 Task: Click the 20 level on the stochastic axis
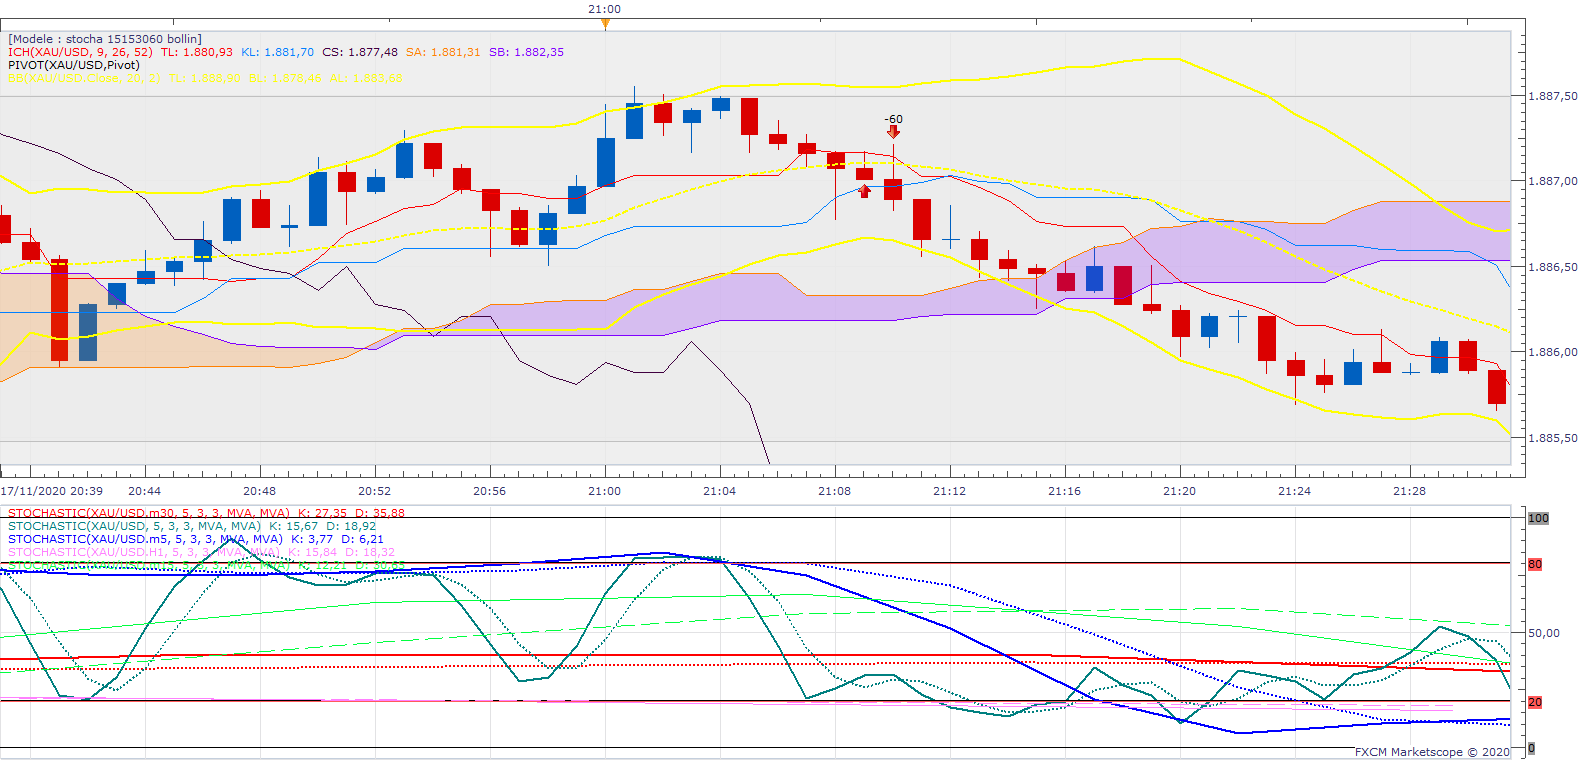(x=1535, y=702)
